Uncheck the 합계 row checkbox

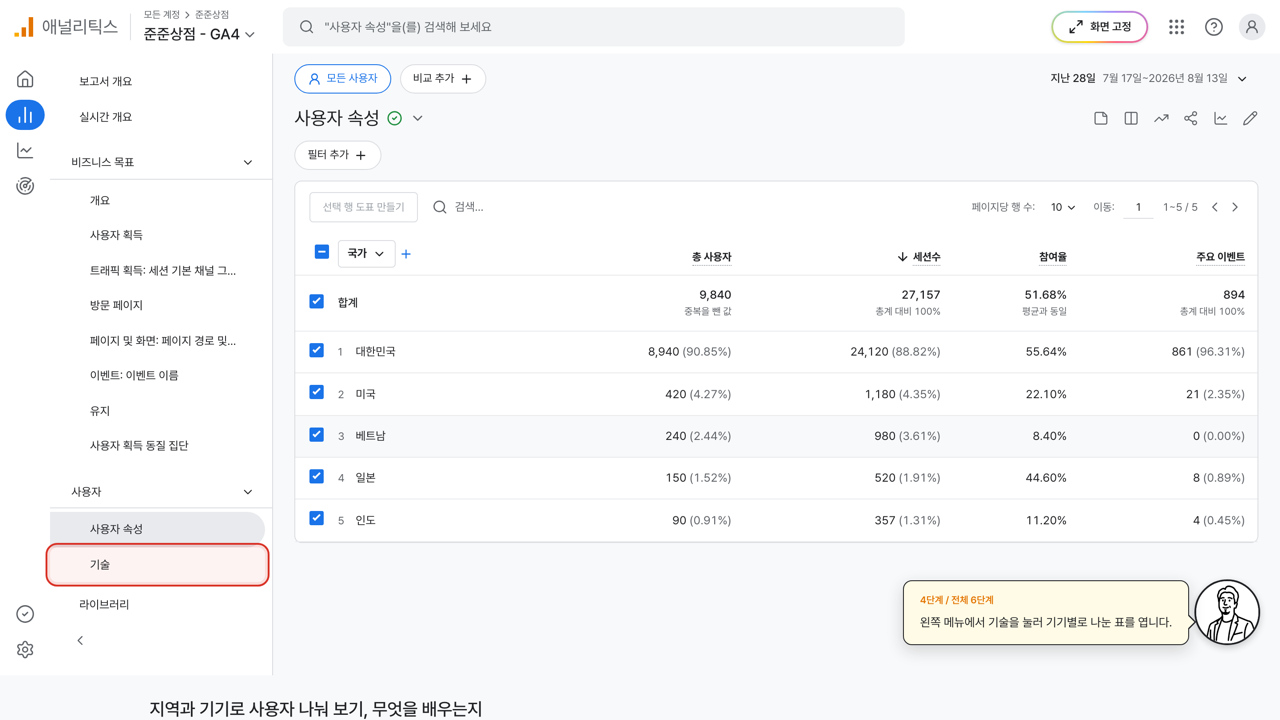tap(317, 301)
